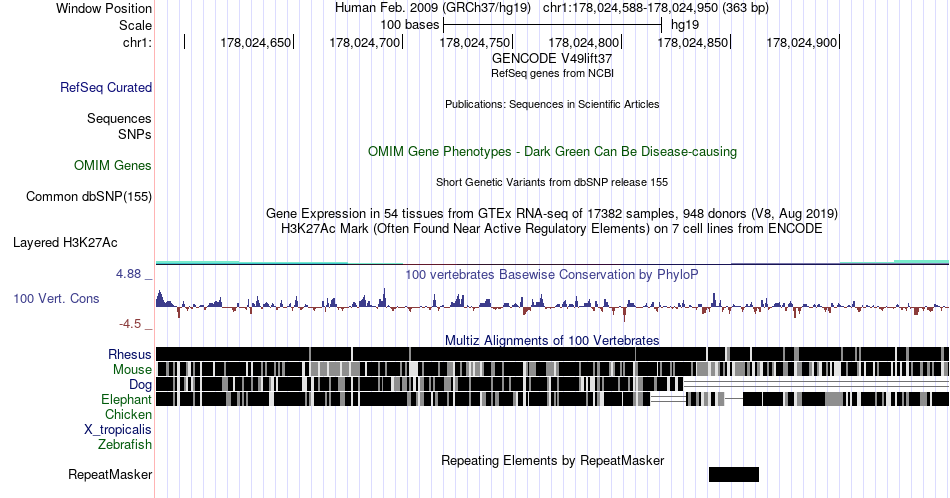The height and width of the screenshot is (498, 950).
Task: Select the Dog alignment row label
Action: (x=141, y=385)
